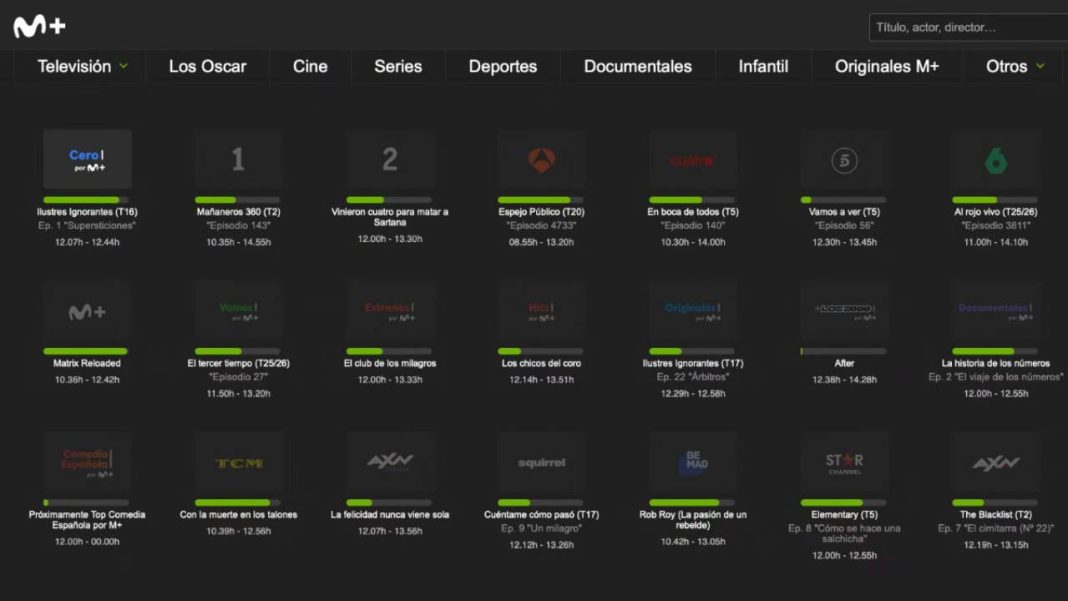Focus the Título, actor, director search field
This screenshot has width=1068, height=601.
pyautogui.click(x=969, y=27)
